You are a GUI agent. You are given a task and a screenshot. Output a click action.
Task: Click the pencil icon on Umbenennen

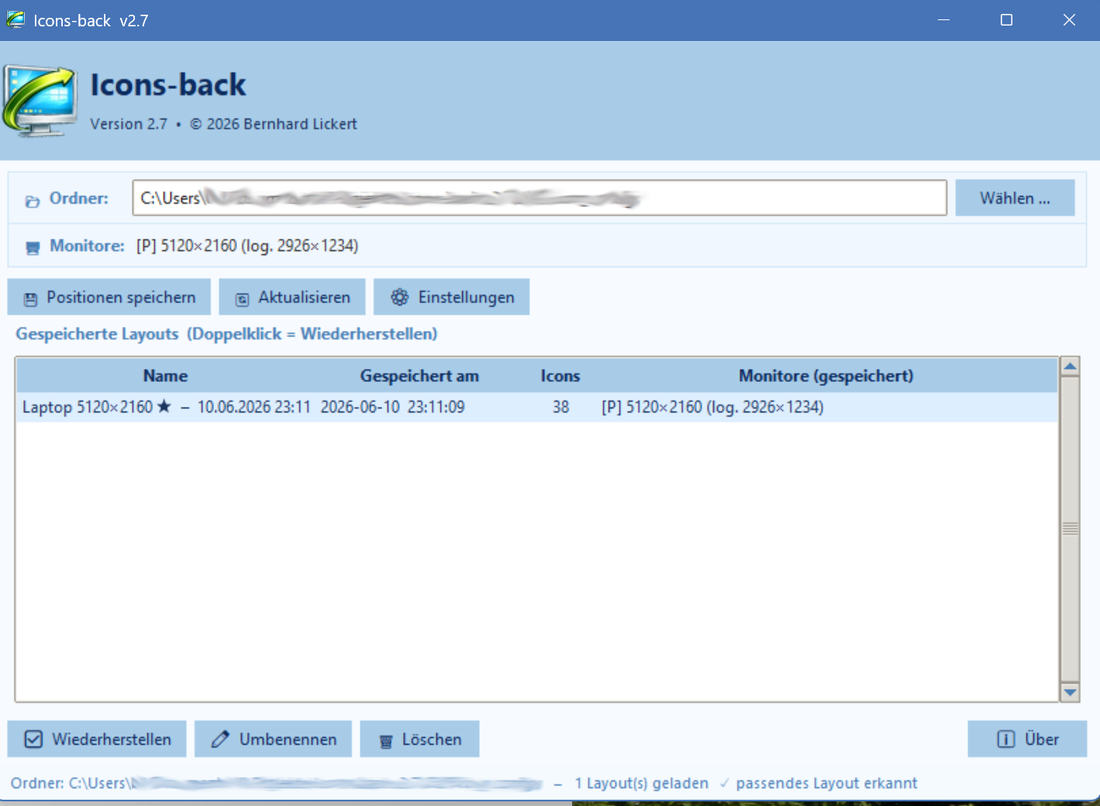(x=220, y=739)
